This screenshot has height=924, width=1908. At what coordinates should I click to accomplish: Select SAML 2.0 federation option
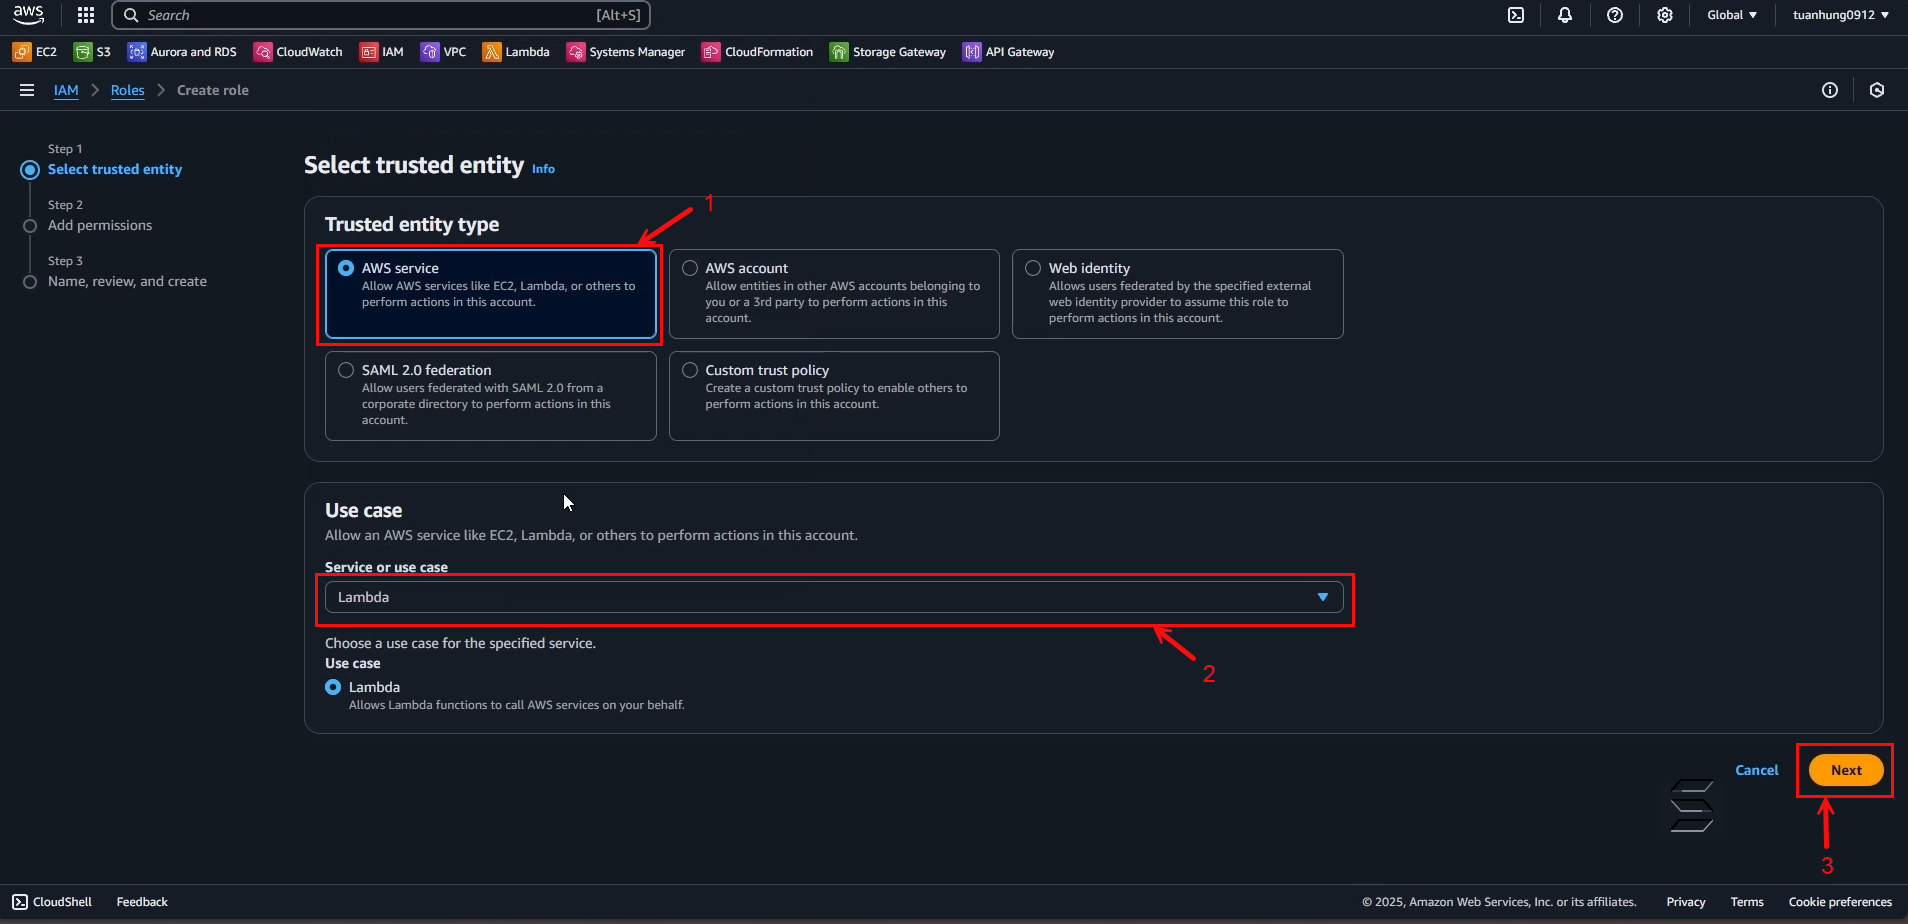point(491,395)
